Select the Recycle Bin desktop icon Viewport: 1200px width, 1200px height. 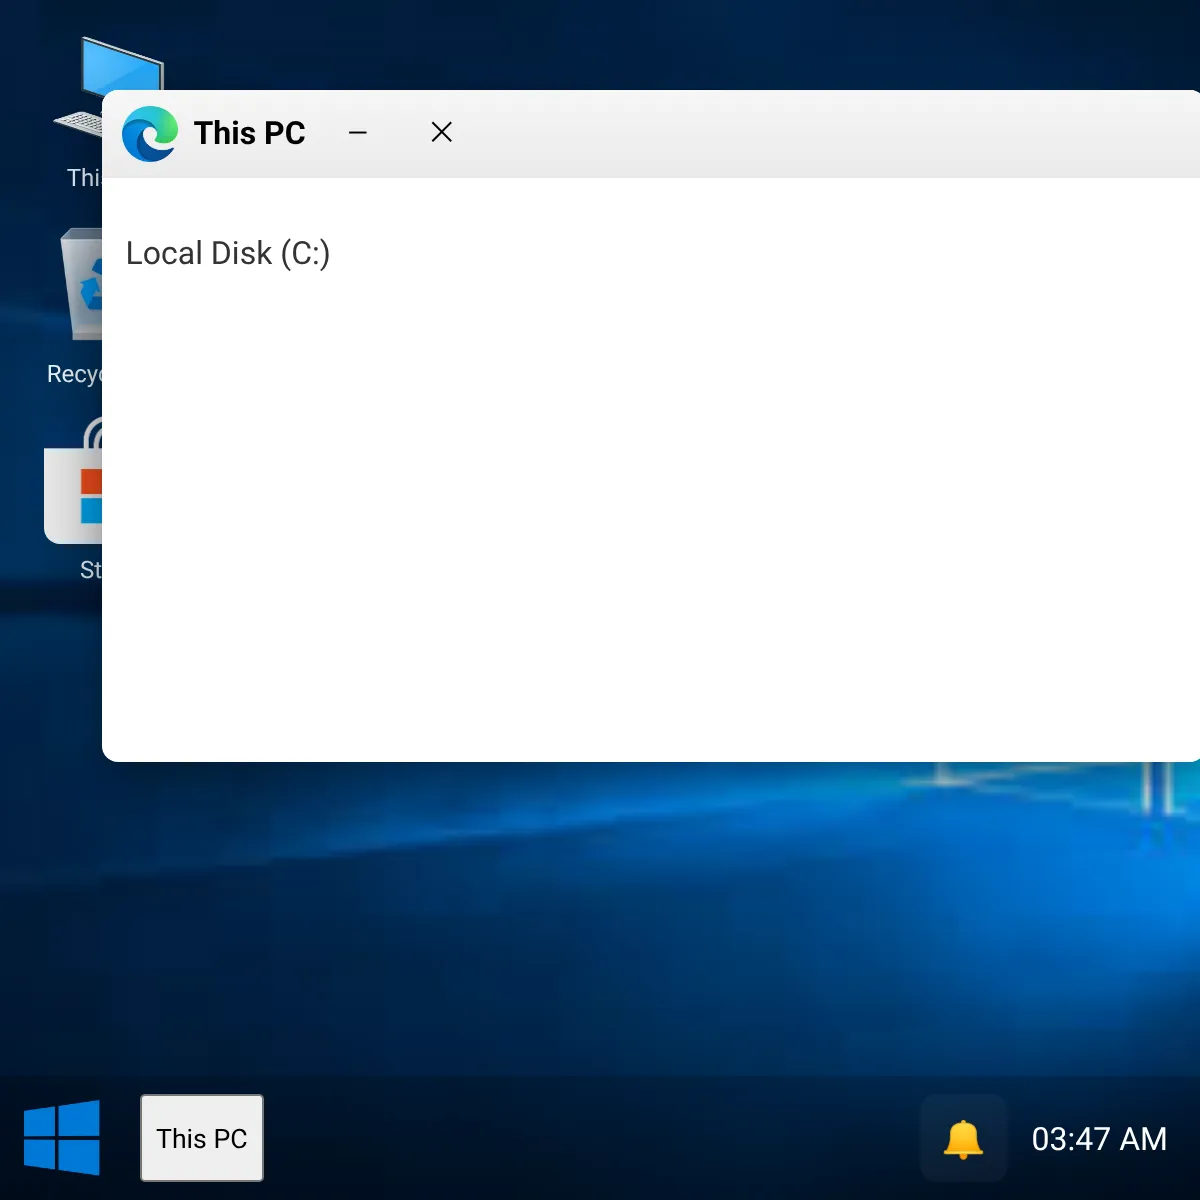tap(74, 308)
